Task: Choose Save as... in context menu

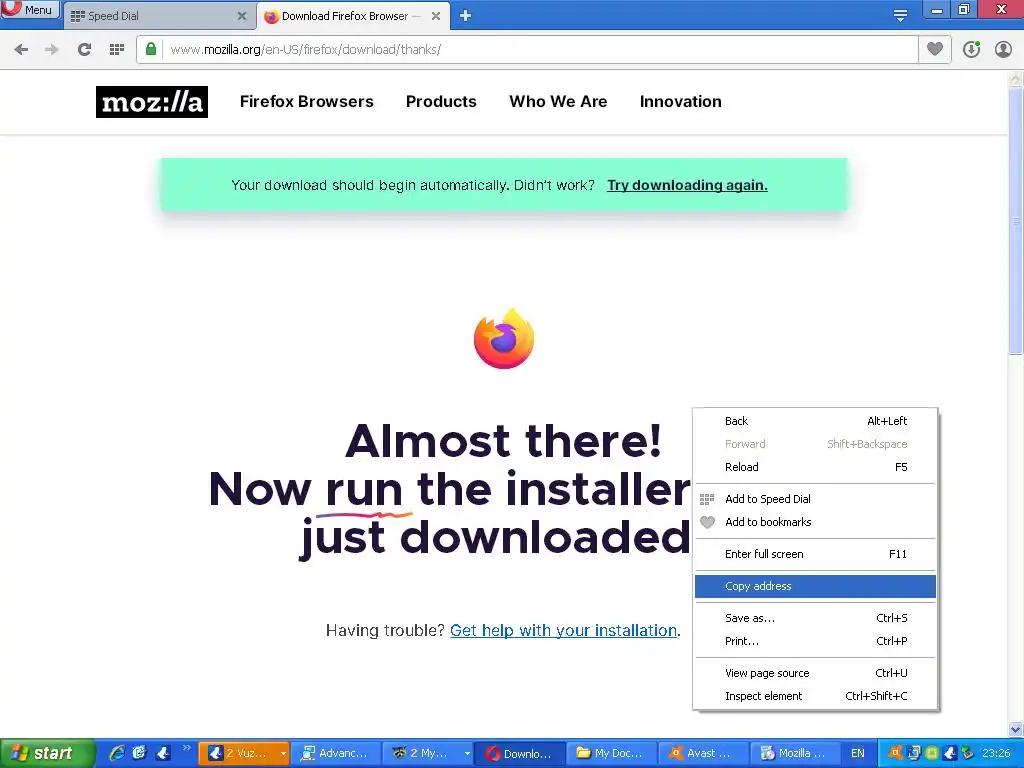Action: pyautogui.click(x=815, y=618)
